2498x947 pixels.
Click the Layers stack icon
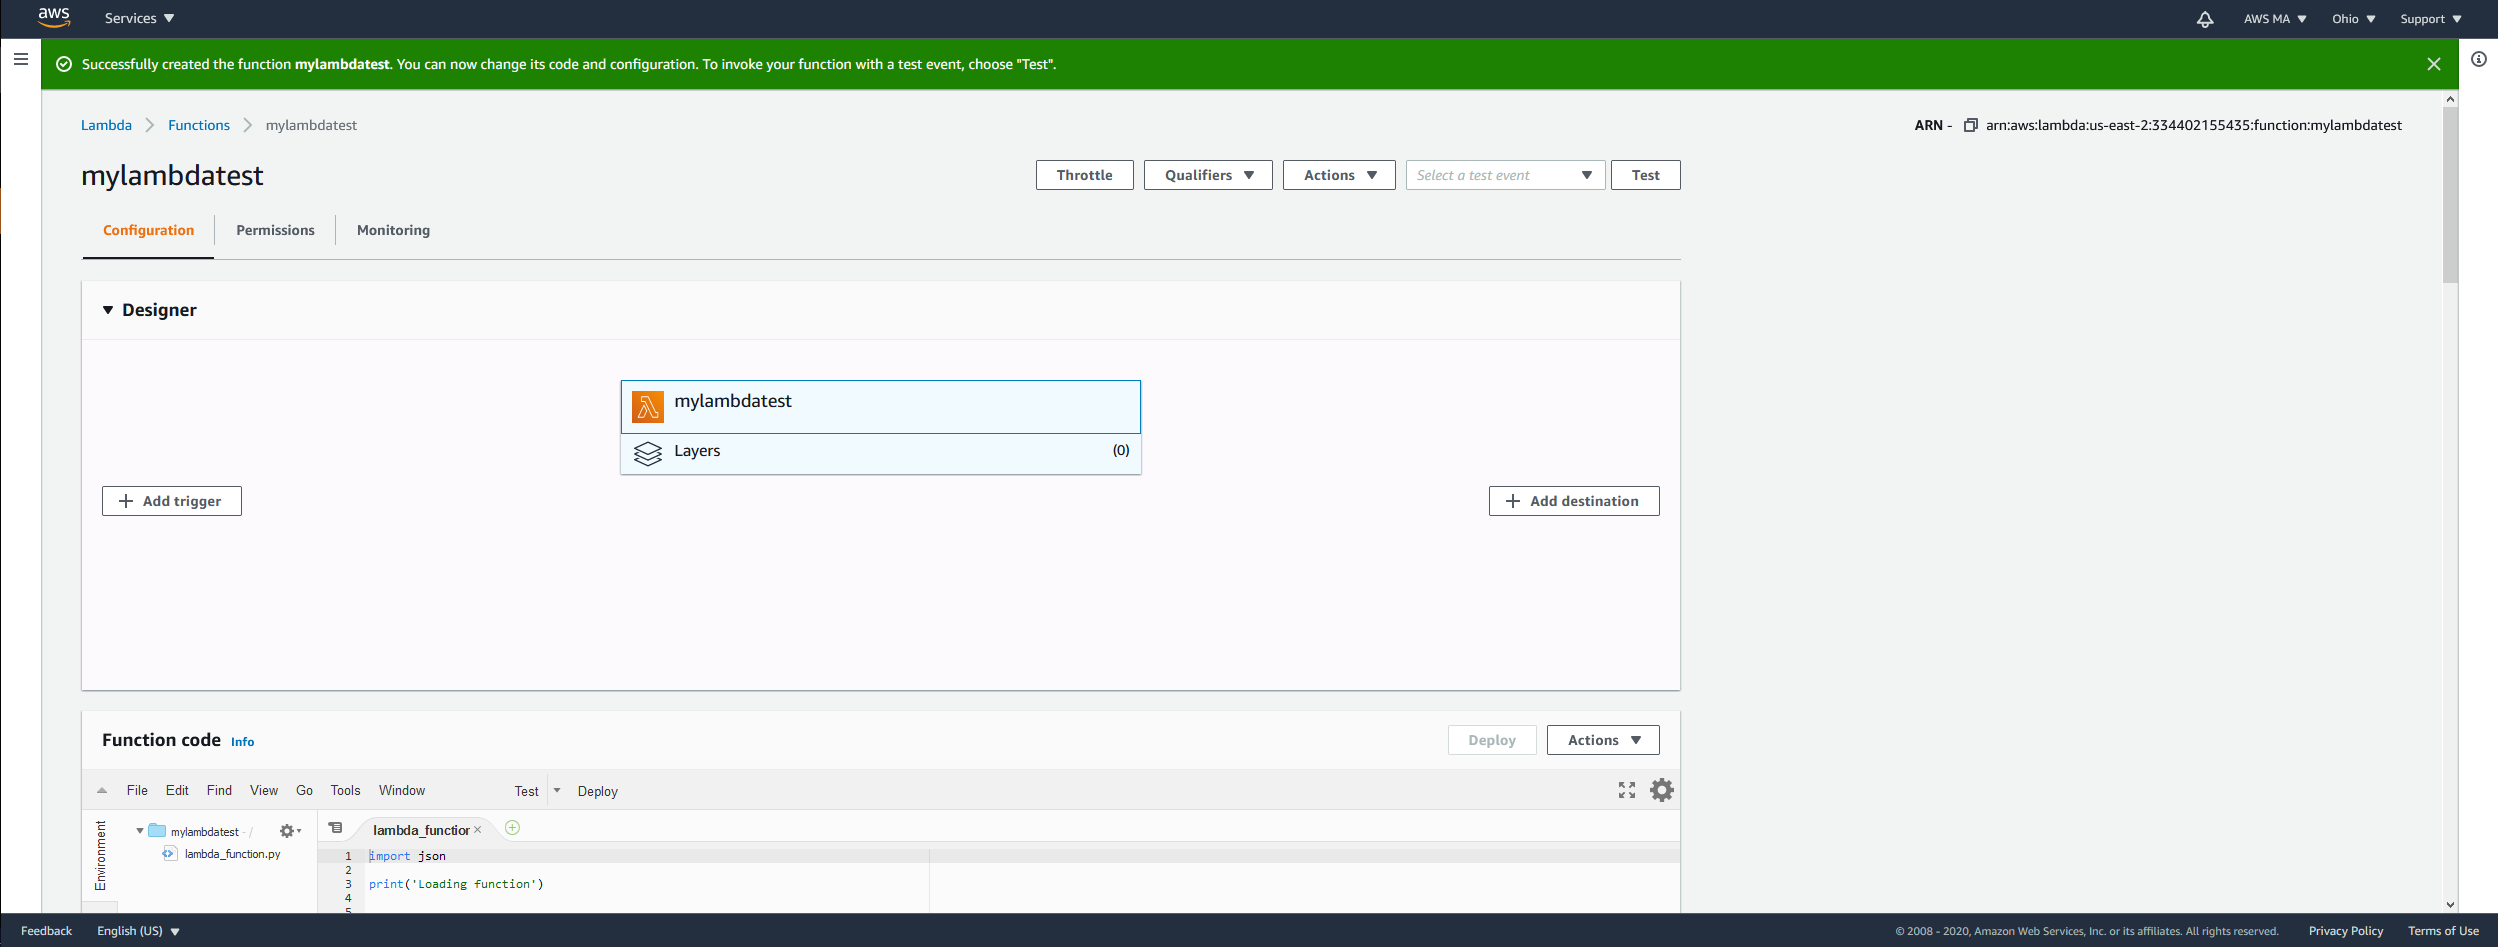(648, 453)
